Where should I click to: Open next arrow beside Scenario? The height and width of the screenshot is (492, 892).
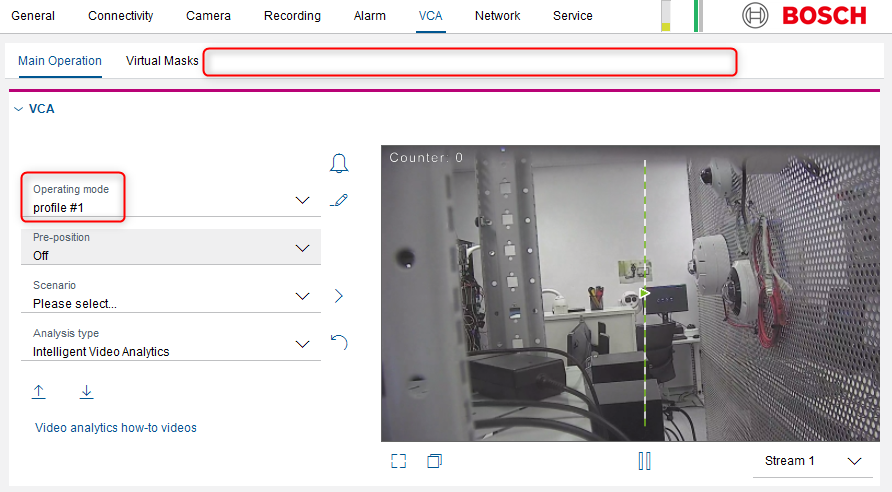click(x=338, y=296)
